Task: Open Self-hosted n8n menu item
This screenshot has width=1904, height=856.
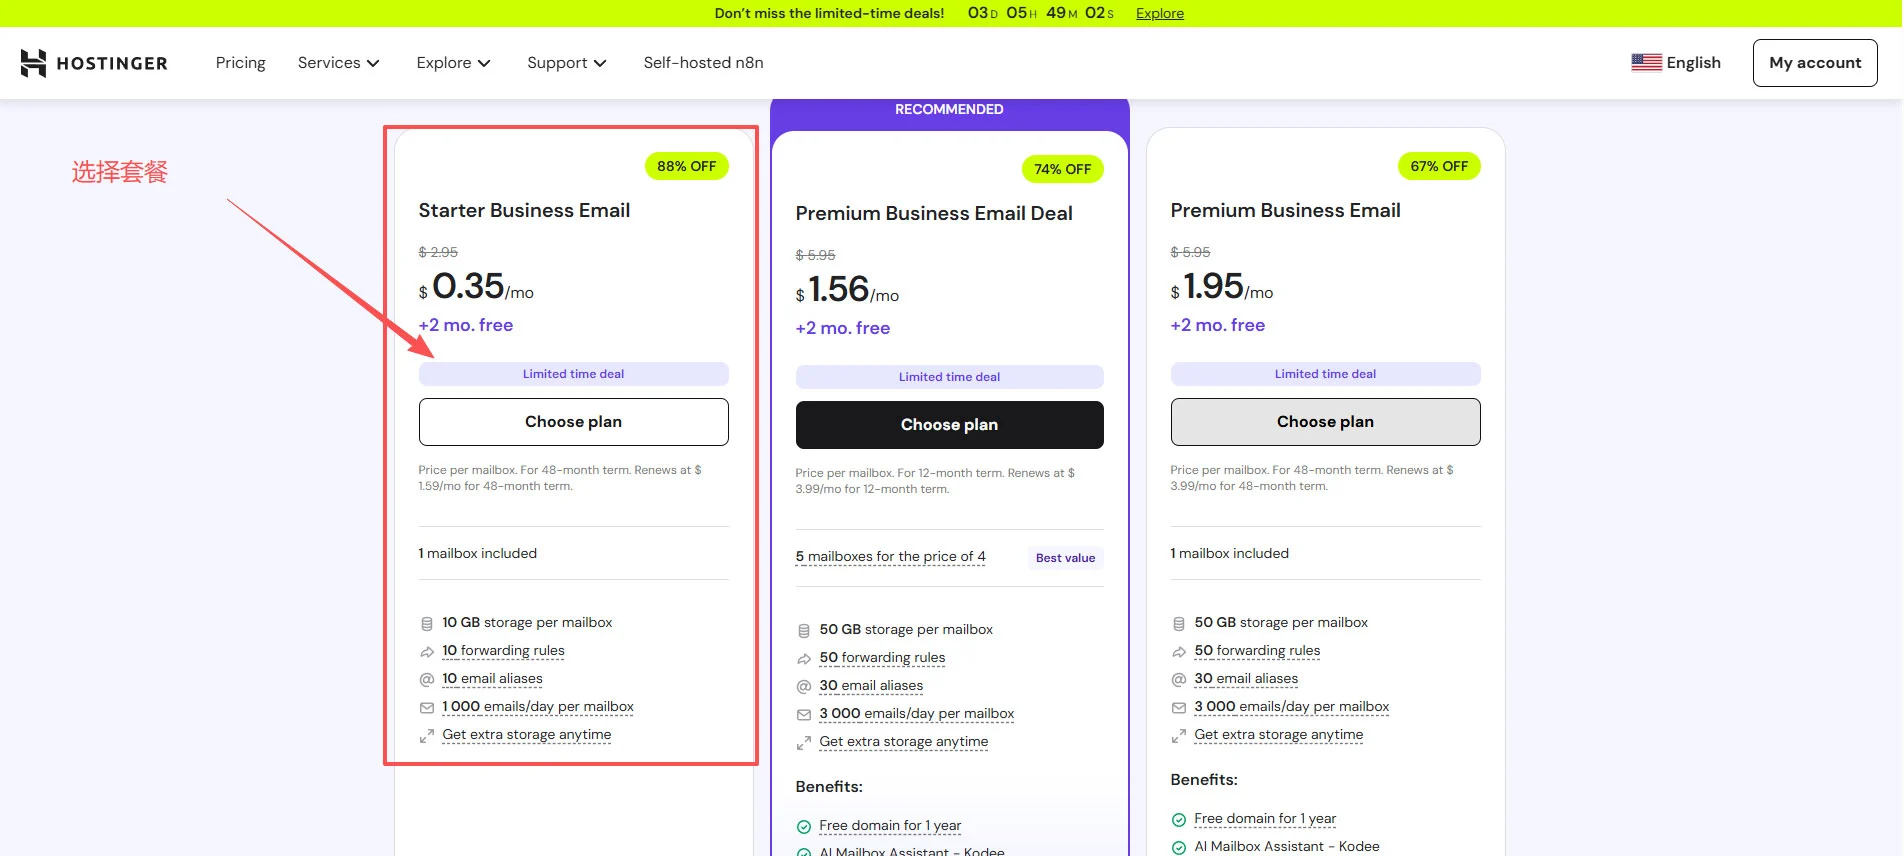Action: coord(703,63)
